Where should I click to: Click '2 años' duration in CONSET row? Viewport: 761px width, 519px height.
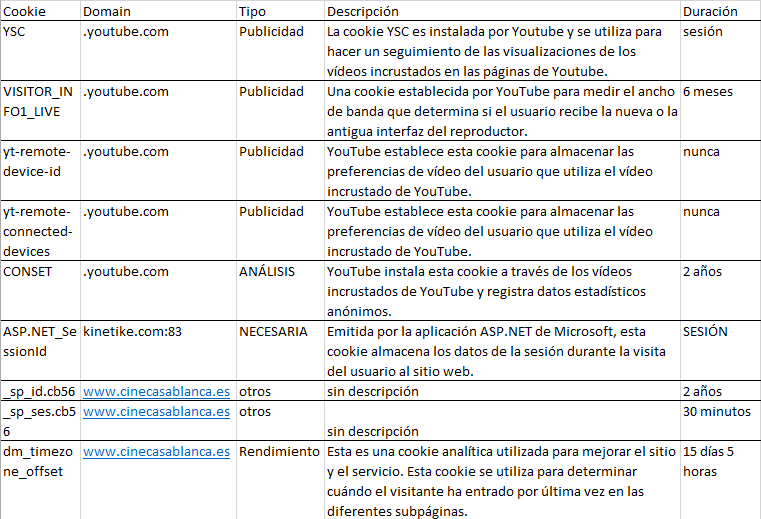click(702, 271)
